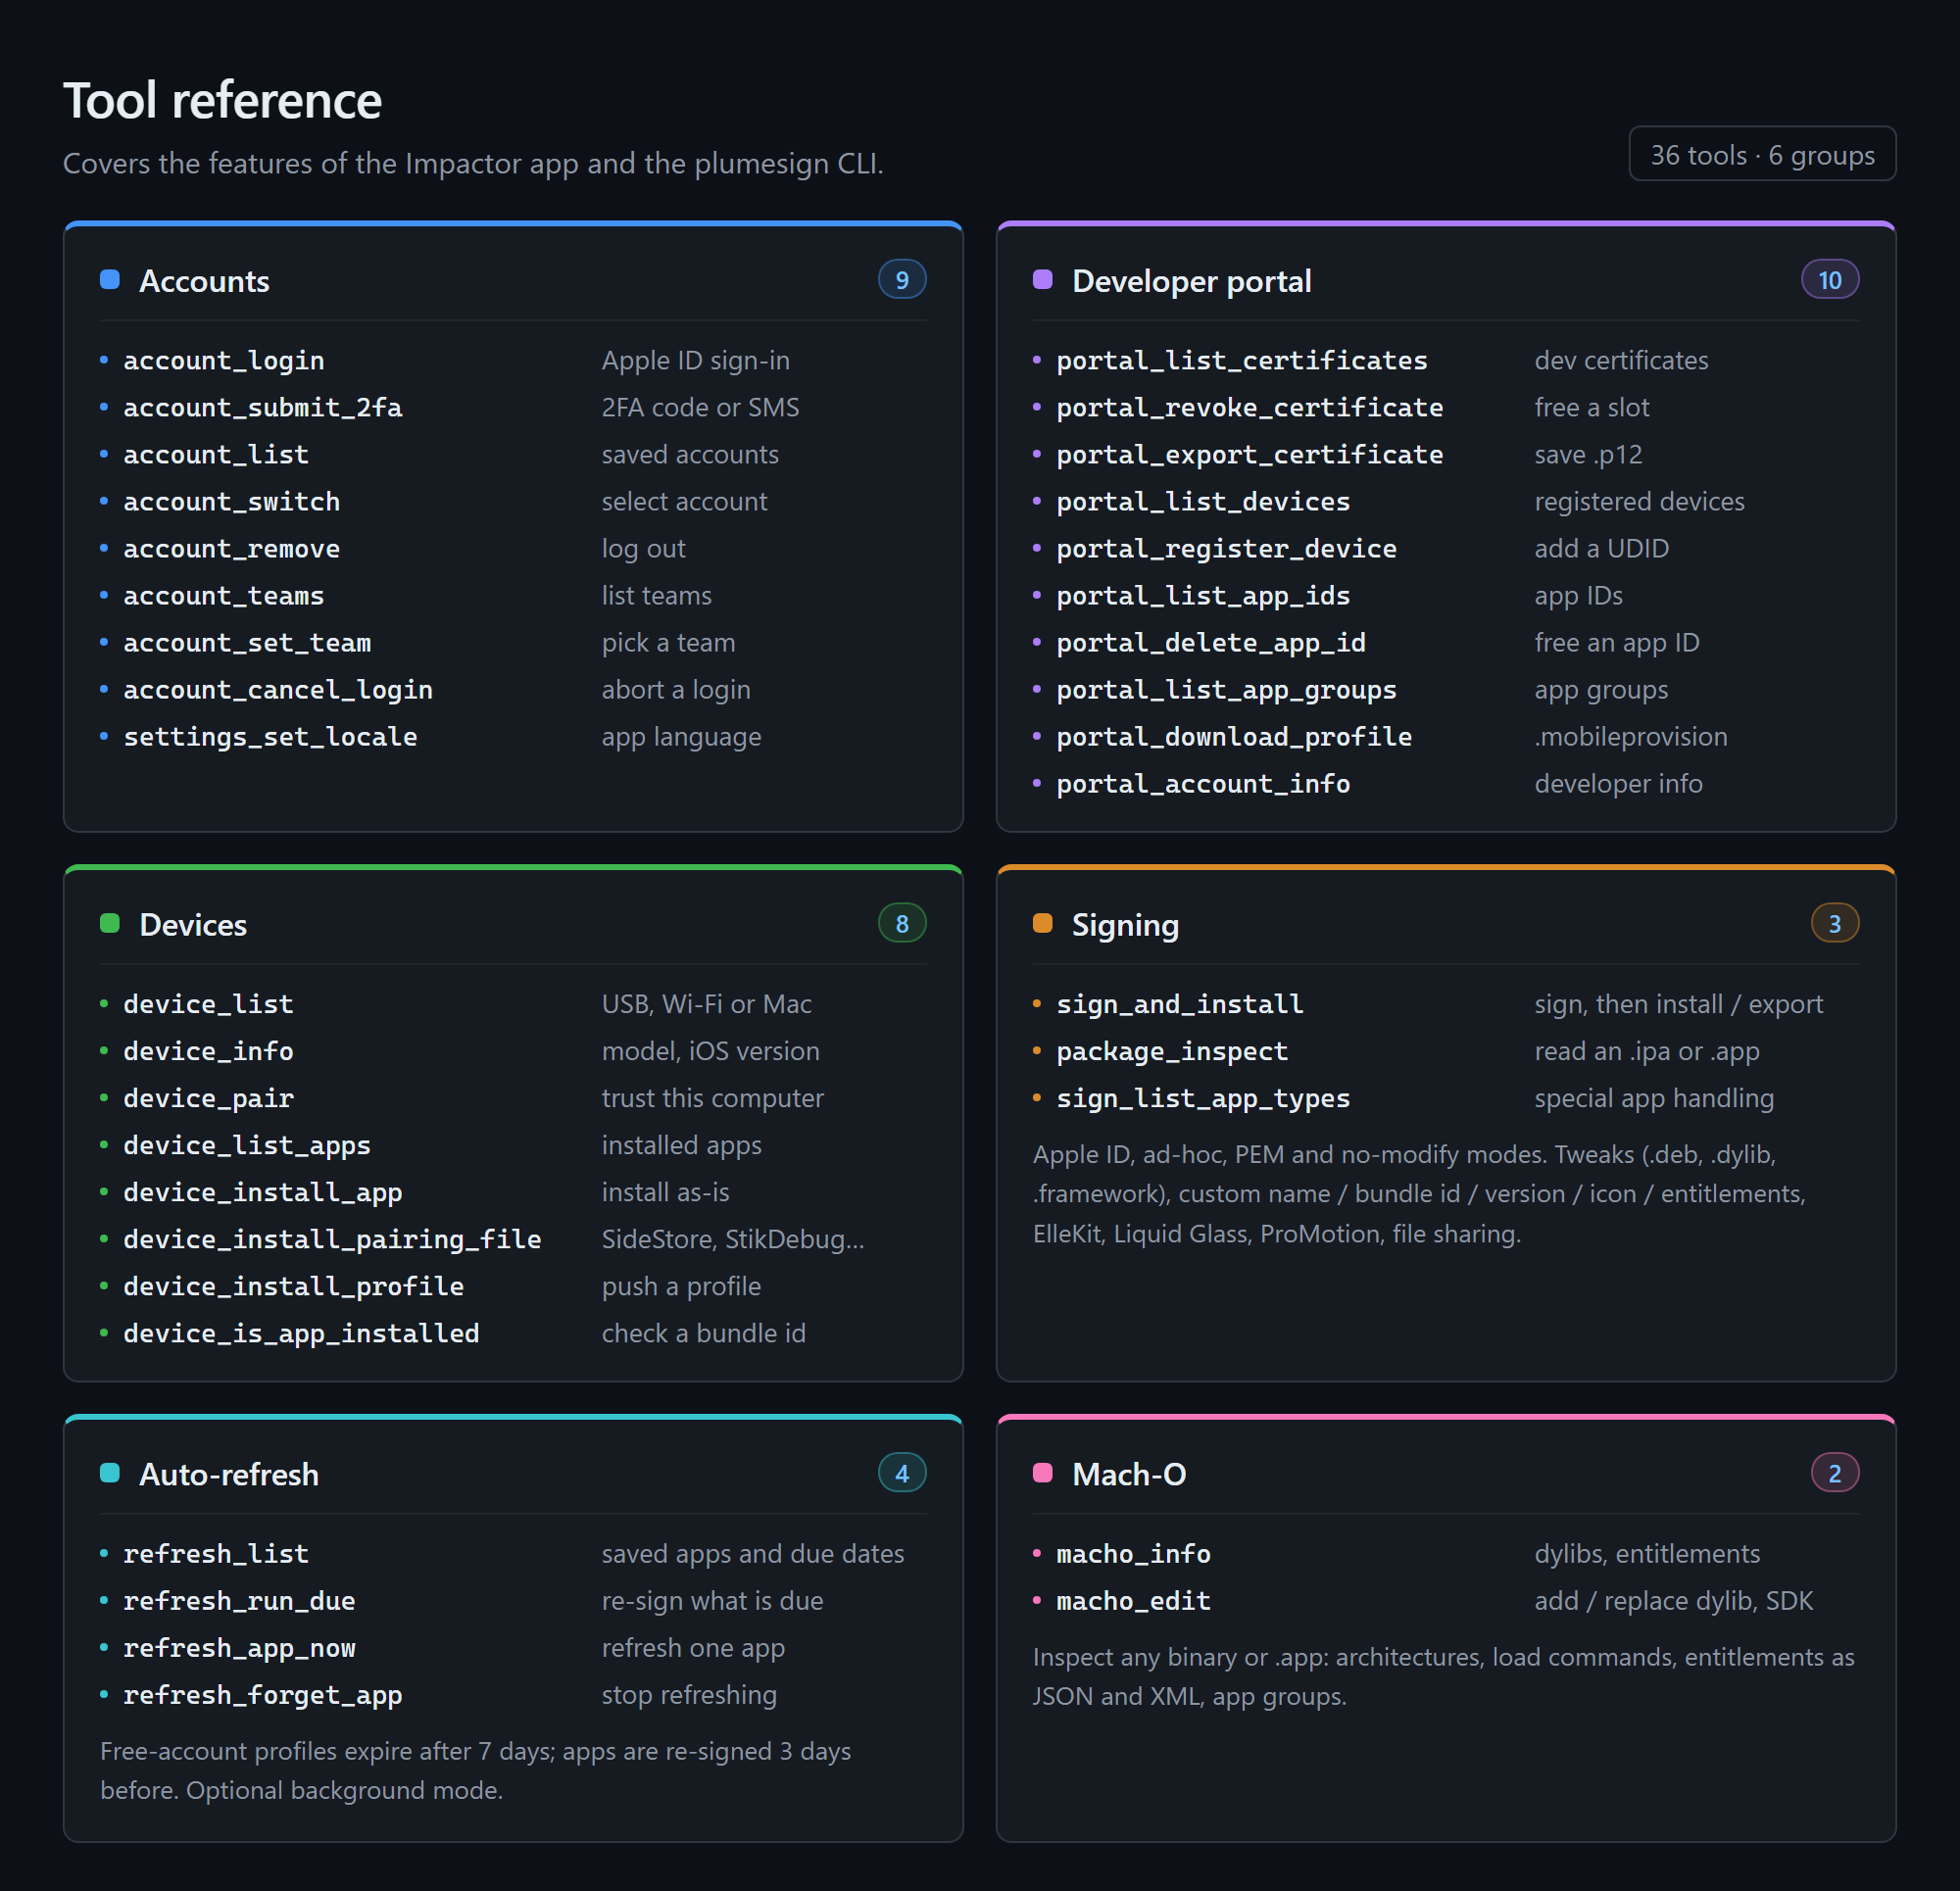
Task: Select portal_download_profile entry
Action: [1234, 737]
